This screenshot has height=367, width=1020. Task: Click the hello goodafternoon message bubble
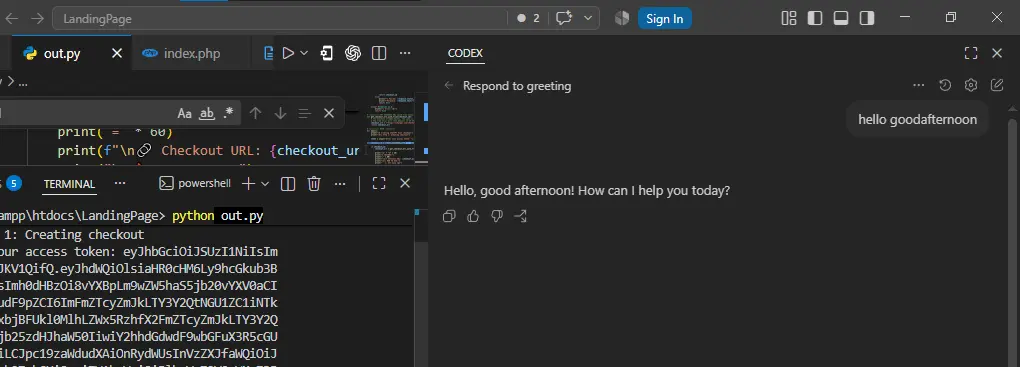click(x=917, y=120)
